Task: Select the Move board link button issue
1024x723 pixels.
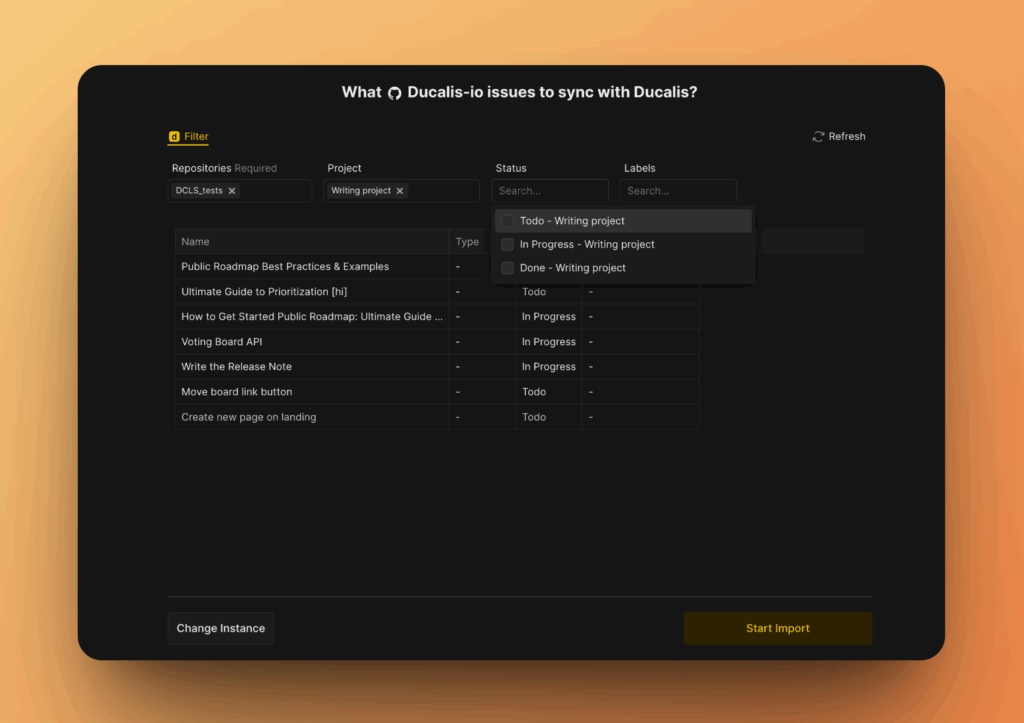Action: (236, 392)
